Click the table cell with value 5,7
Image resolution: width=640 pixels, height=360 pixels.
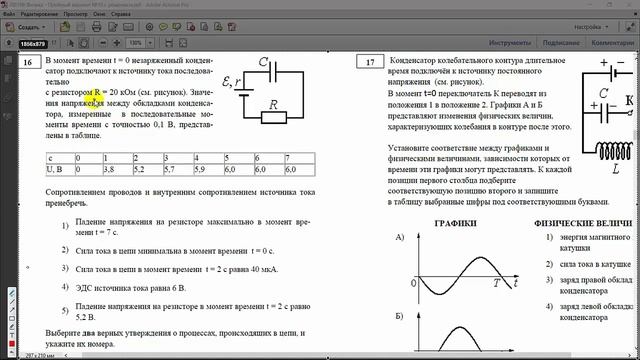[178, 169]
